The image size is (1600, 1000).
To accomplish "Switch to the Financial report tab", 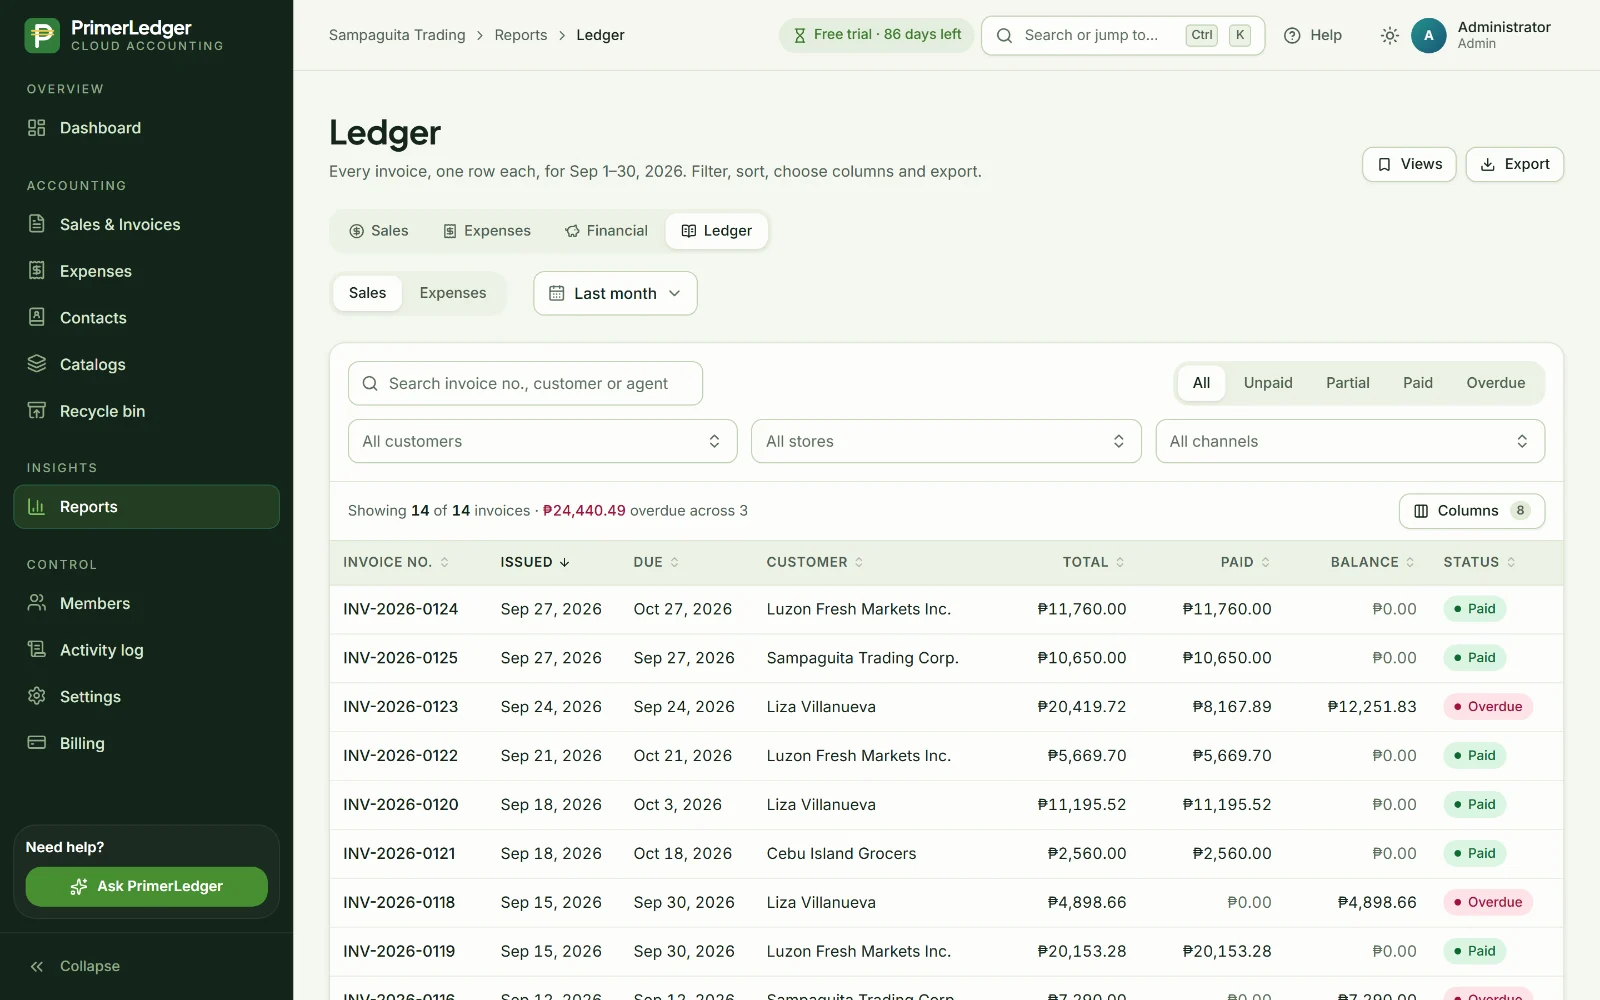I will (606, 231).
